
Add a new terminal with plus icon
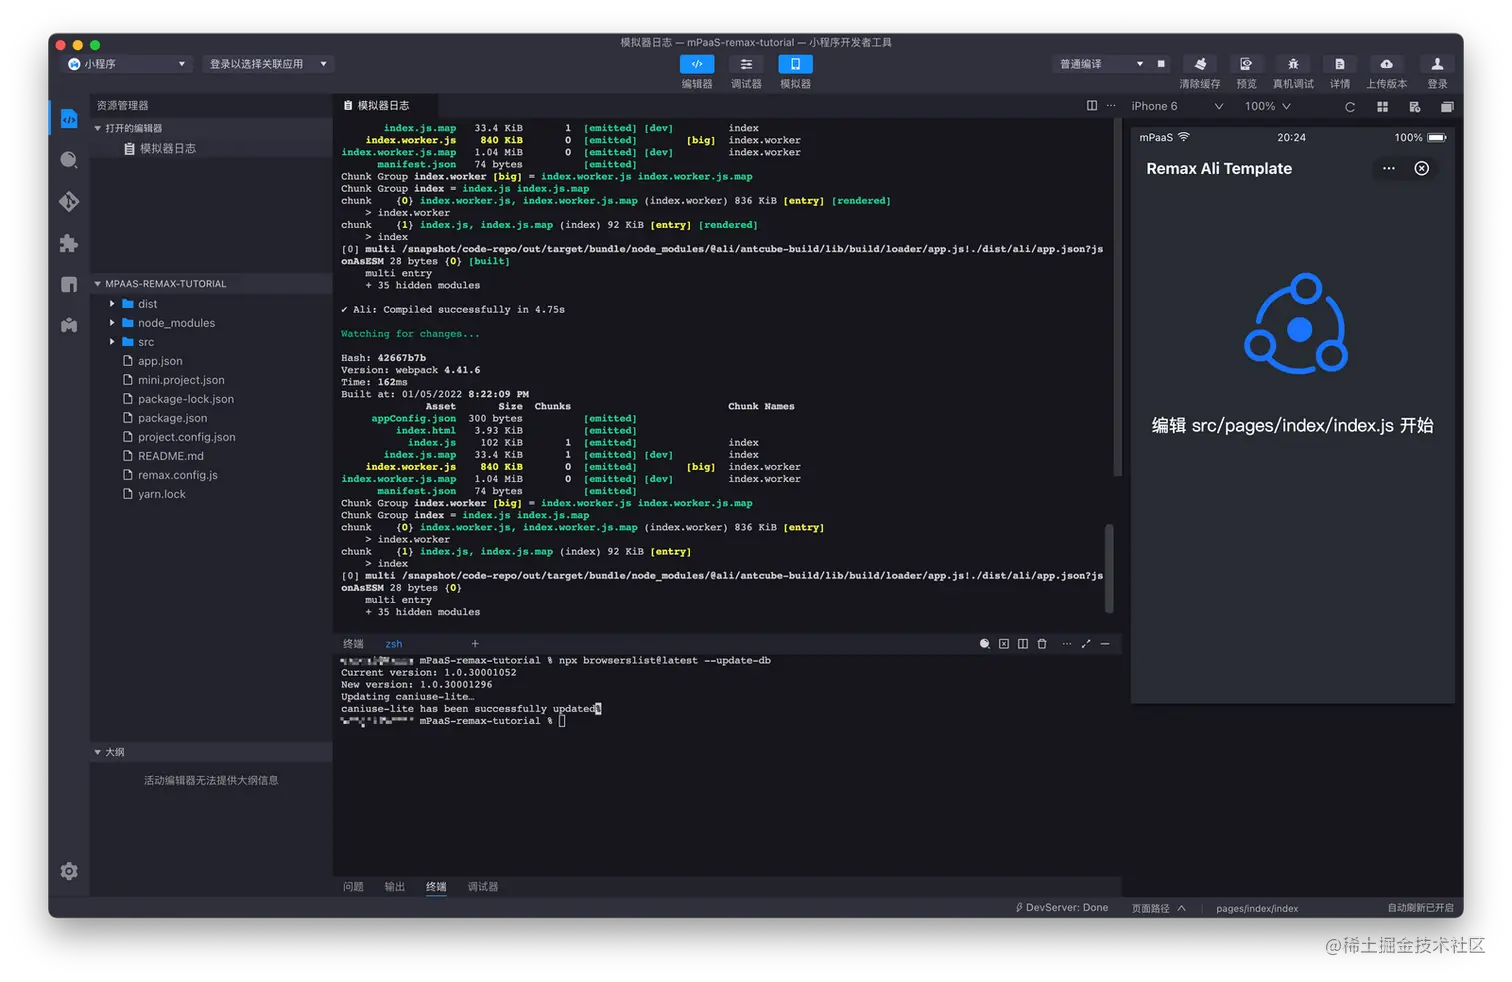tap(475, 644)
